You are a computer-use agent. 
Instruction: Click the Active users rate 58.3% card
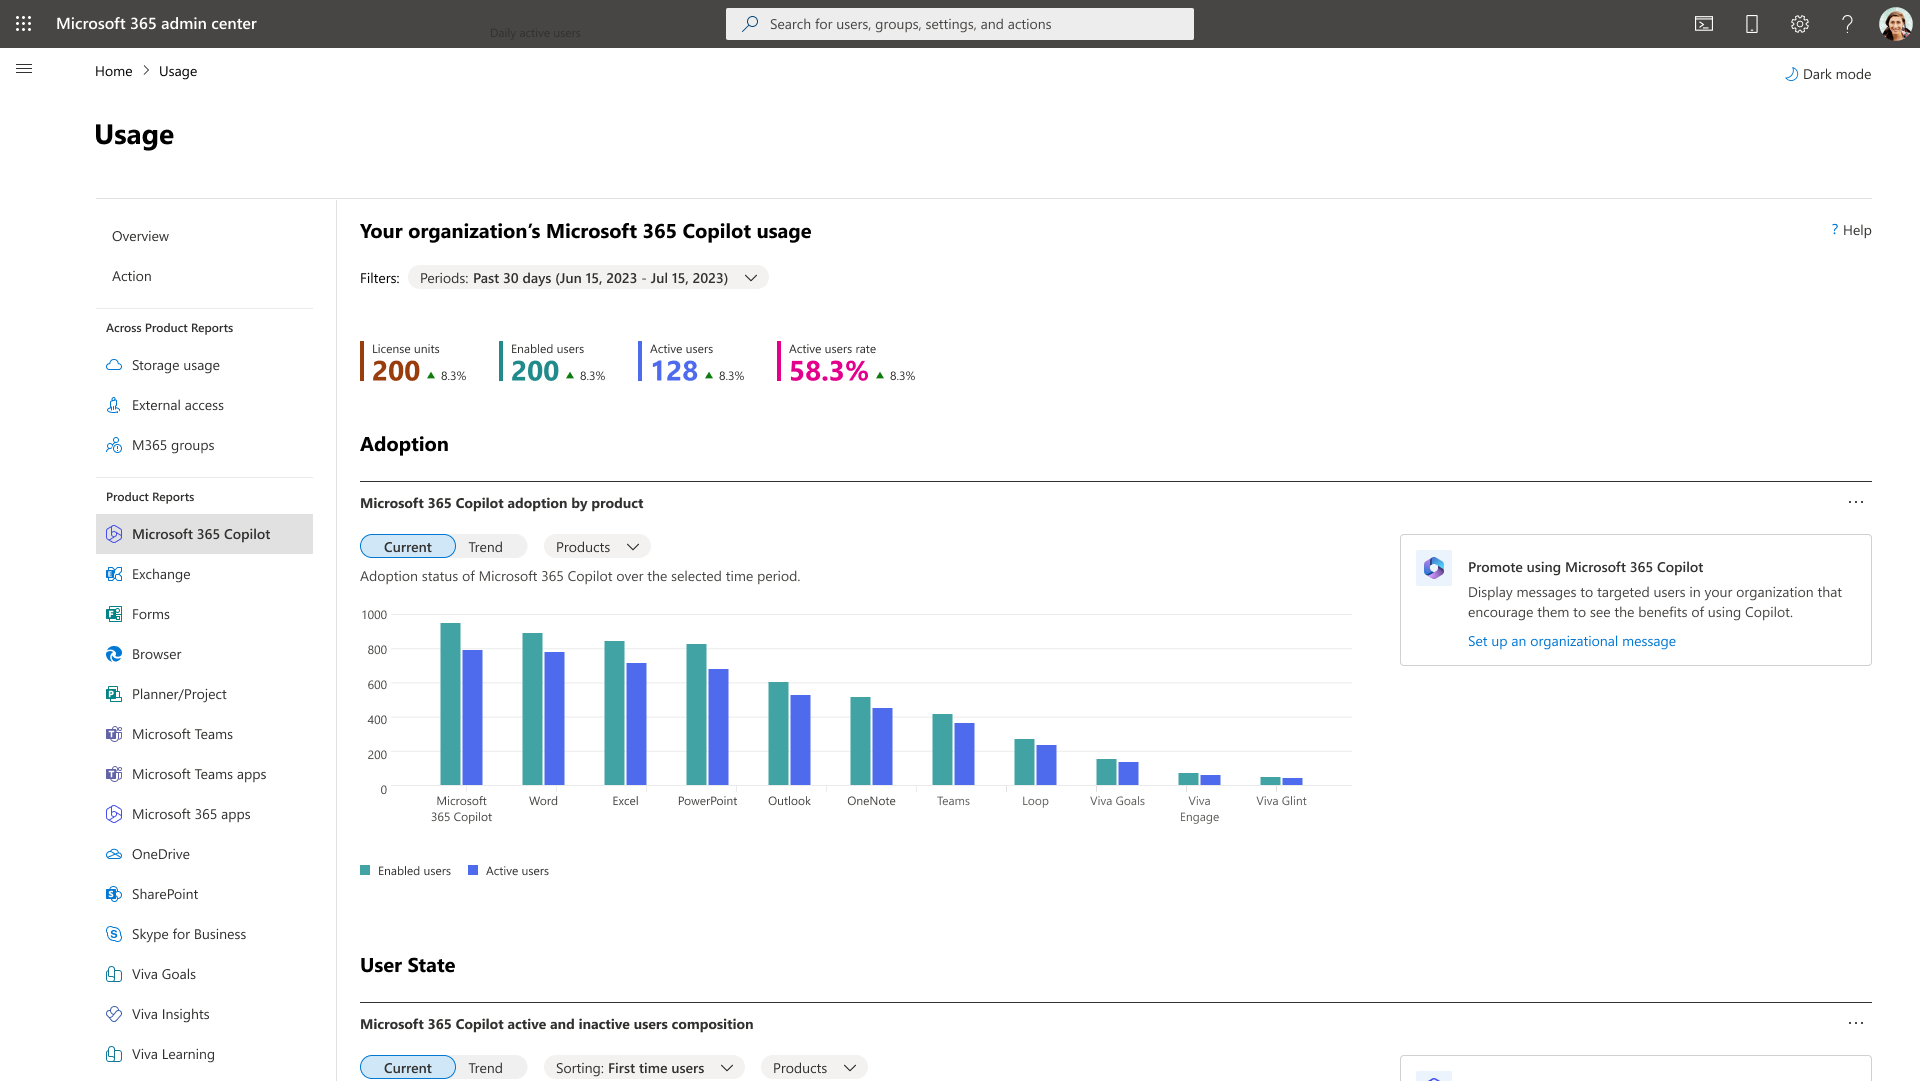point(846,362)
